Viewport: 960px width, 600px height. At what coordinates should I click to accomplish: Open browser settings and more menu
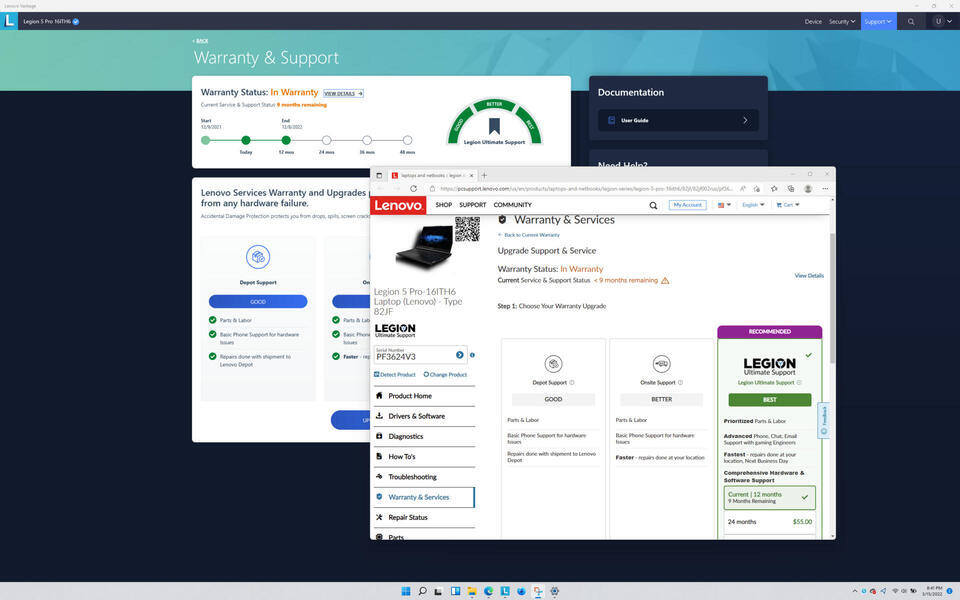click(x=825, y=189)
